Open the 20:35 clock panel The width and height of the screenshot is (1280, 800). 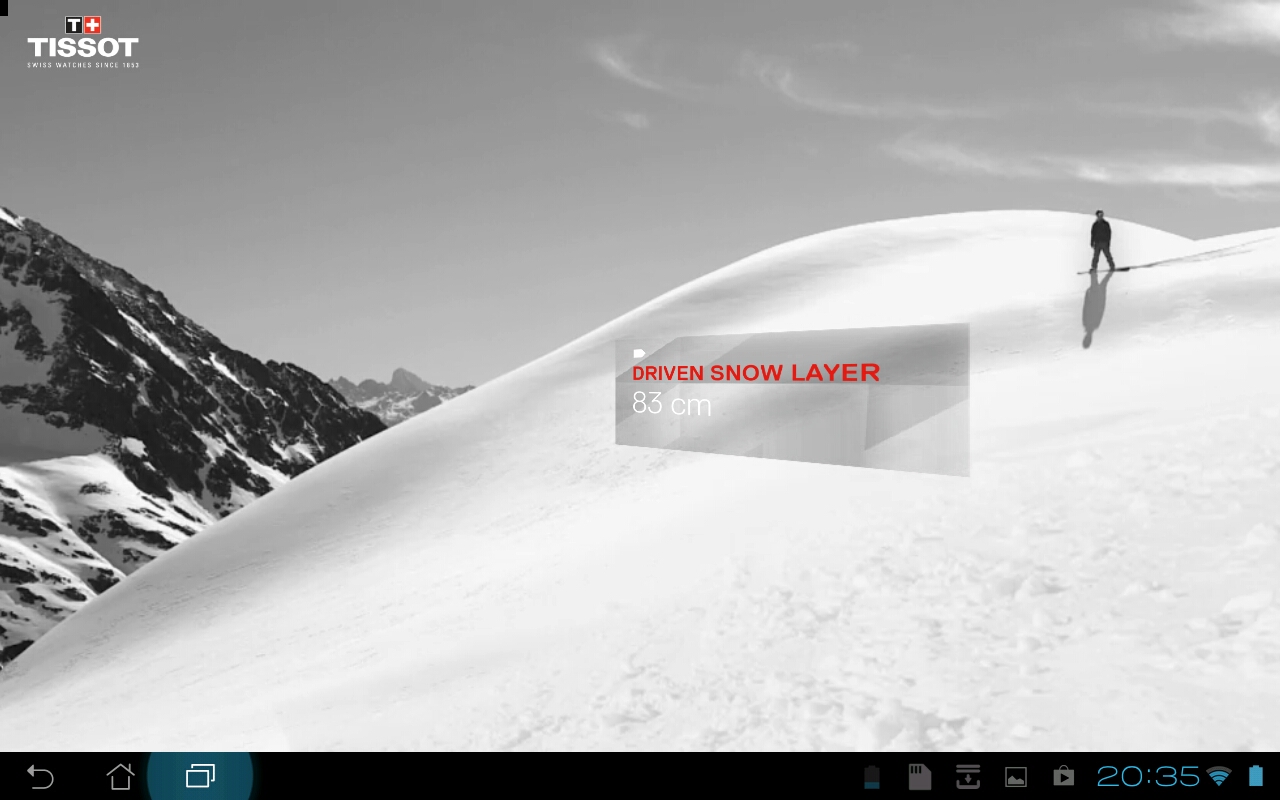click(1148, 776)
